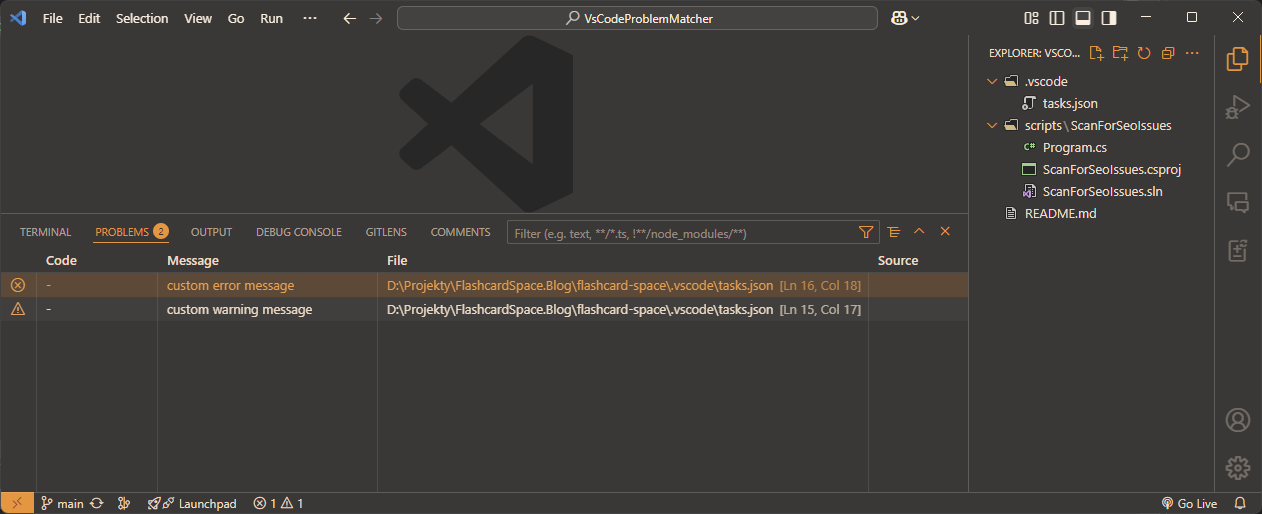Open the View menu

click(x=198, y=18)
